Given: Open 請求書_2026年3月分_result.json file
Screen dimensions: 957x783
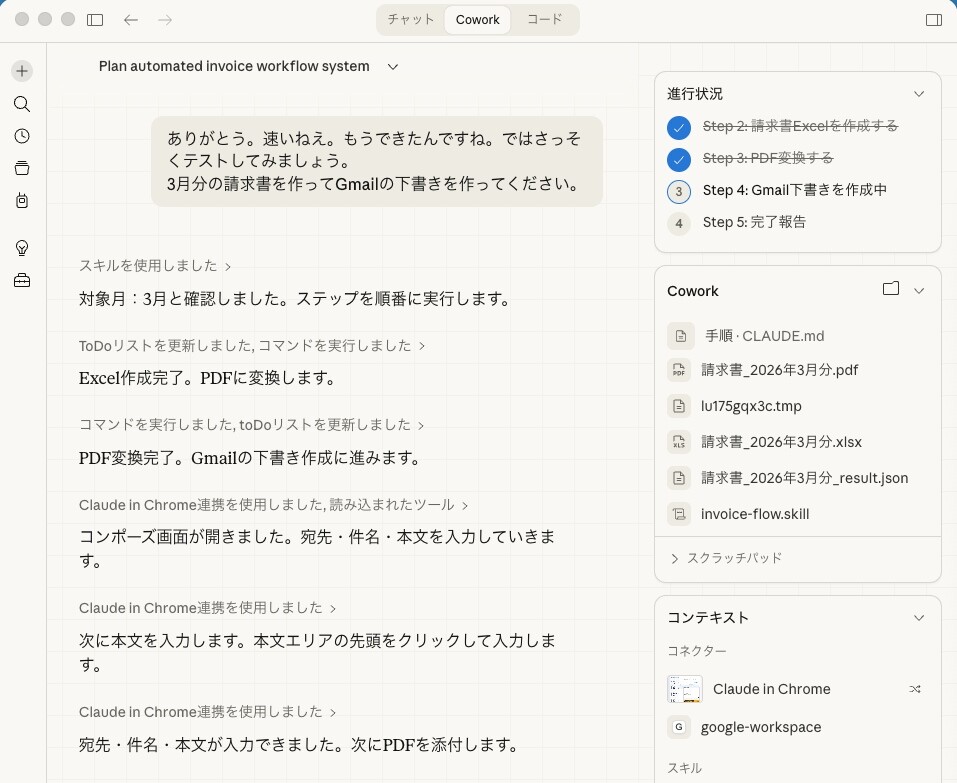Looking at the screenshot, I should click(x=804, y=478).
